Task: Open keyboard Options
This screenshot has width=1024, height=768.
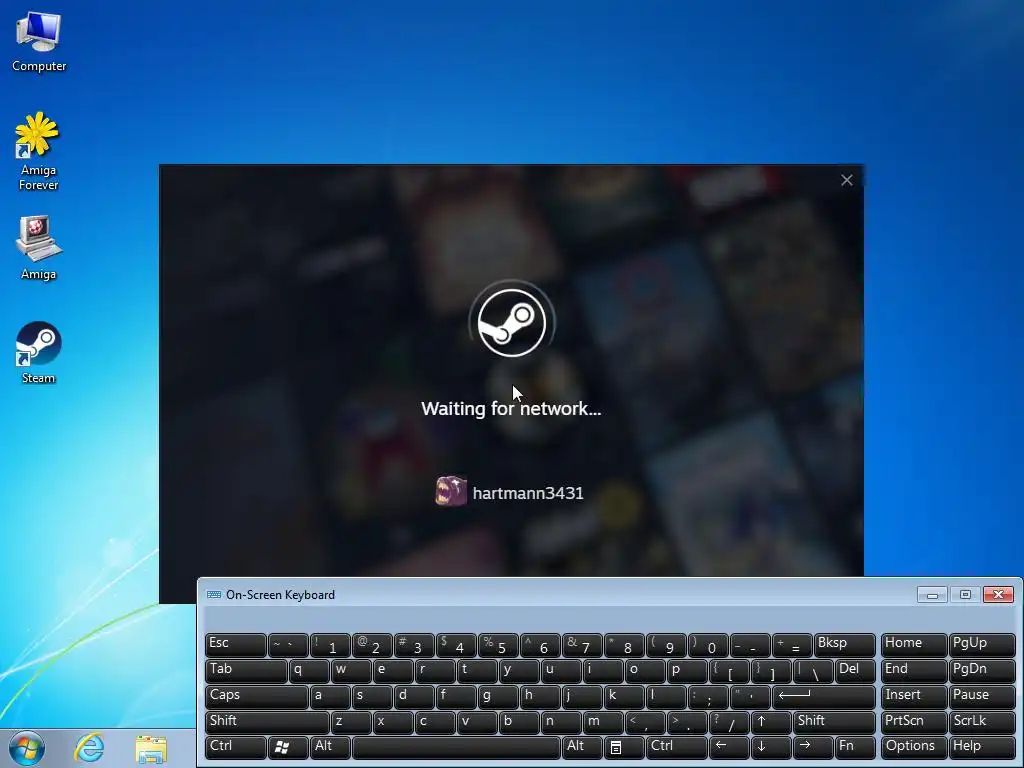Action: tap(913, 747)
